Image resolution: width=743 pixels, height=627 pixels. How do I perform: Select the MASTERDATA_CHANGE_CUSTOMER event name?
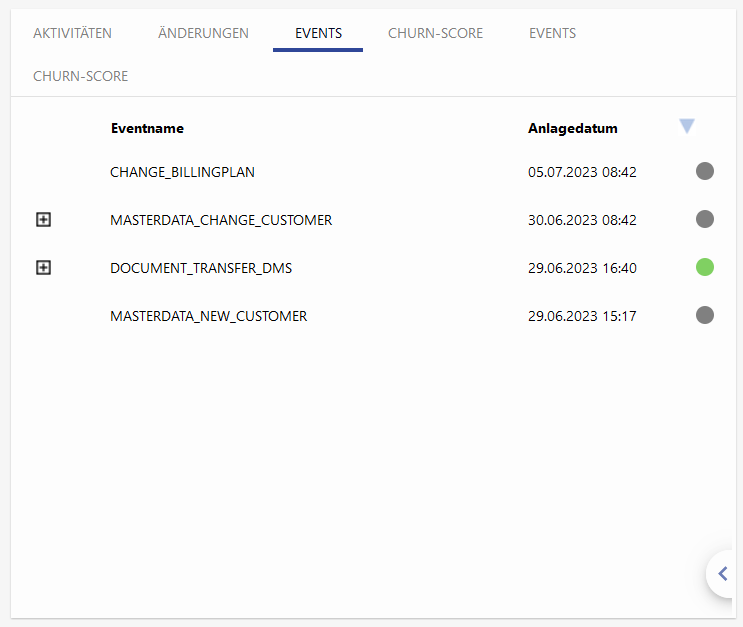[221, 220]
